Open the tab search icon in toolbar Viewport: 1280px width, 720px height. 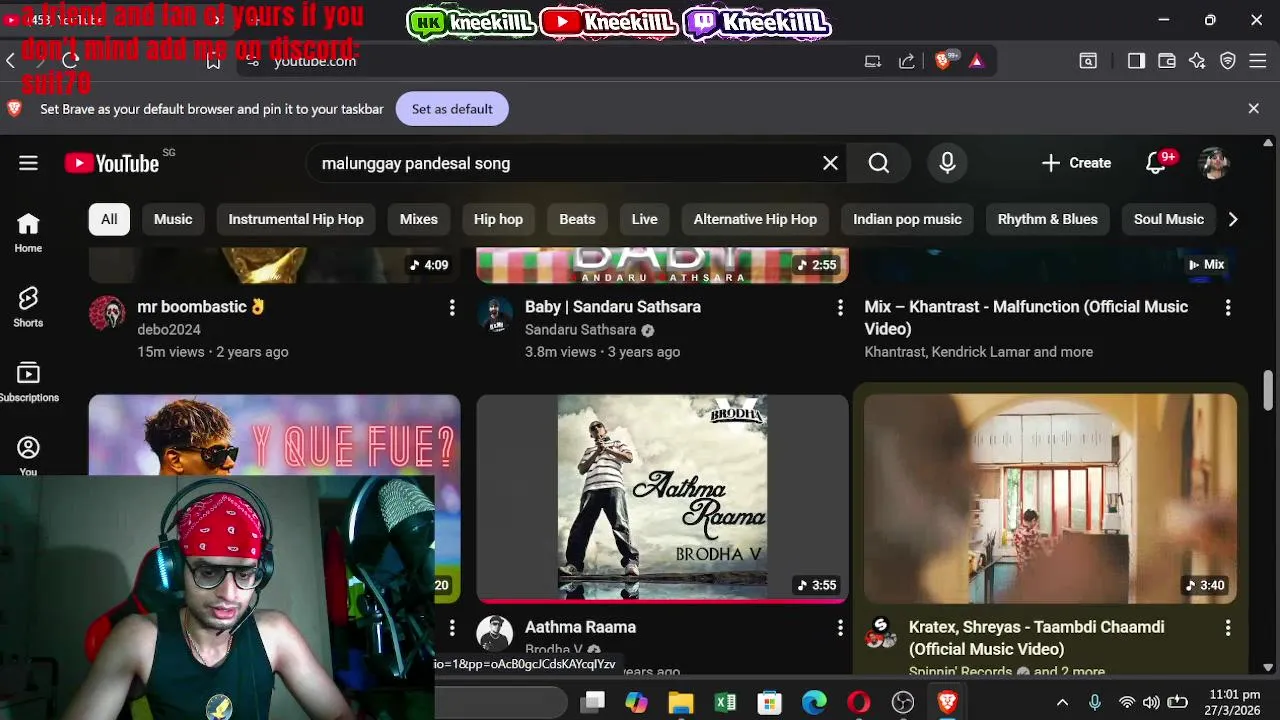(x=1088, y=61)
